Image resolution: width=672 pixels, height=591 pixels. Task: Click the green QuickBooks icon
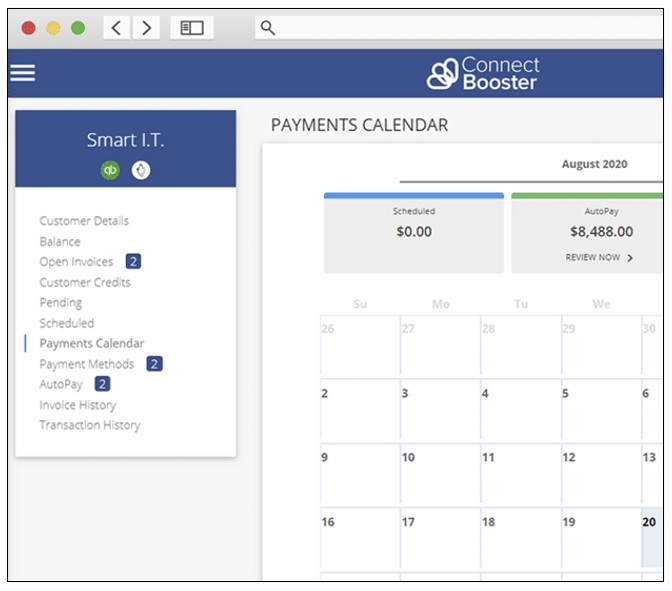pos(110,170)
